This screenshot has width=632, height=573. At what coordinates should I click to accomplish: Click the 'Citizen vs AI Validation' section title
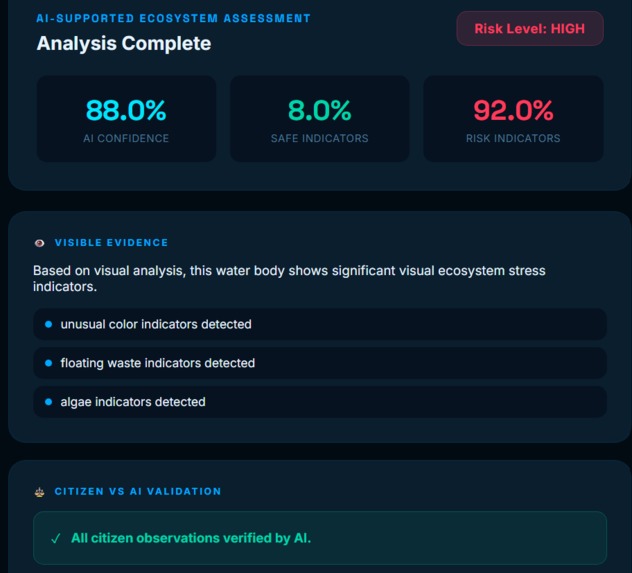point(138,492)
